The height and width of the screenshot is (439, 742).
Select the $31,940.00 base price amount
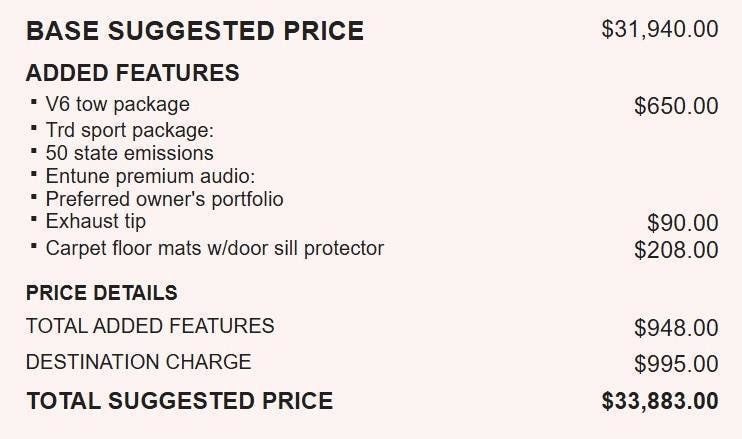pos(659,29)
